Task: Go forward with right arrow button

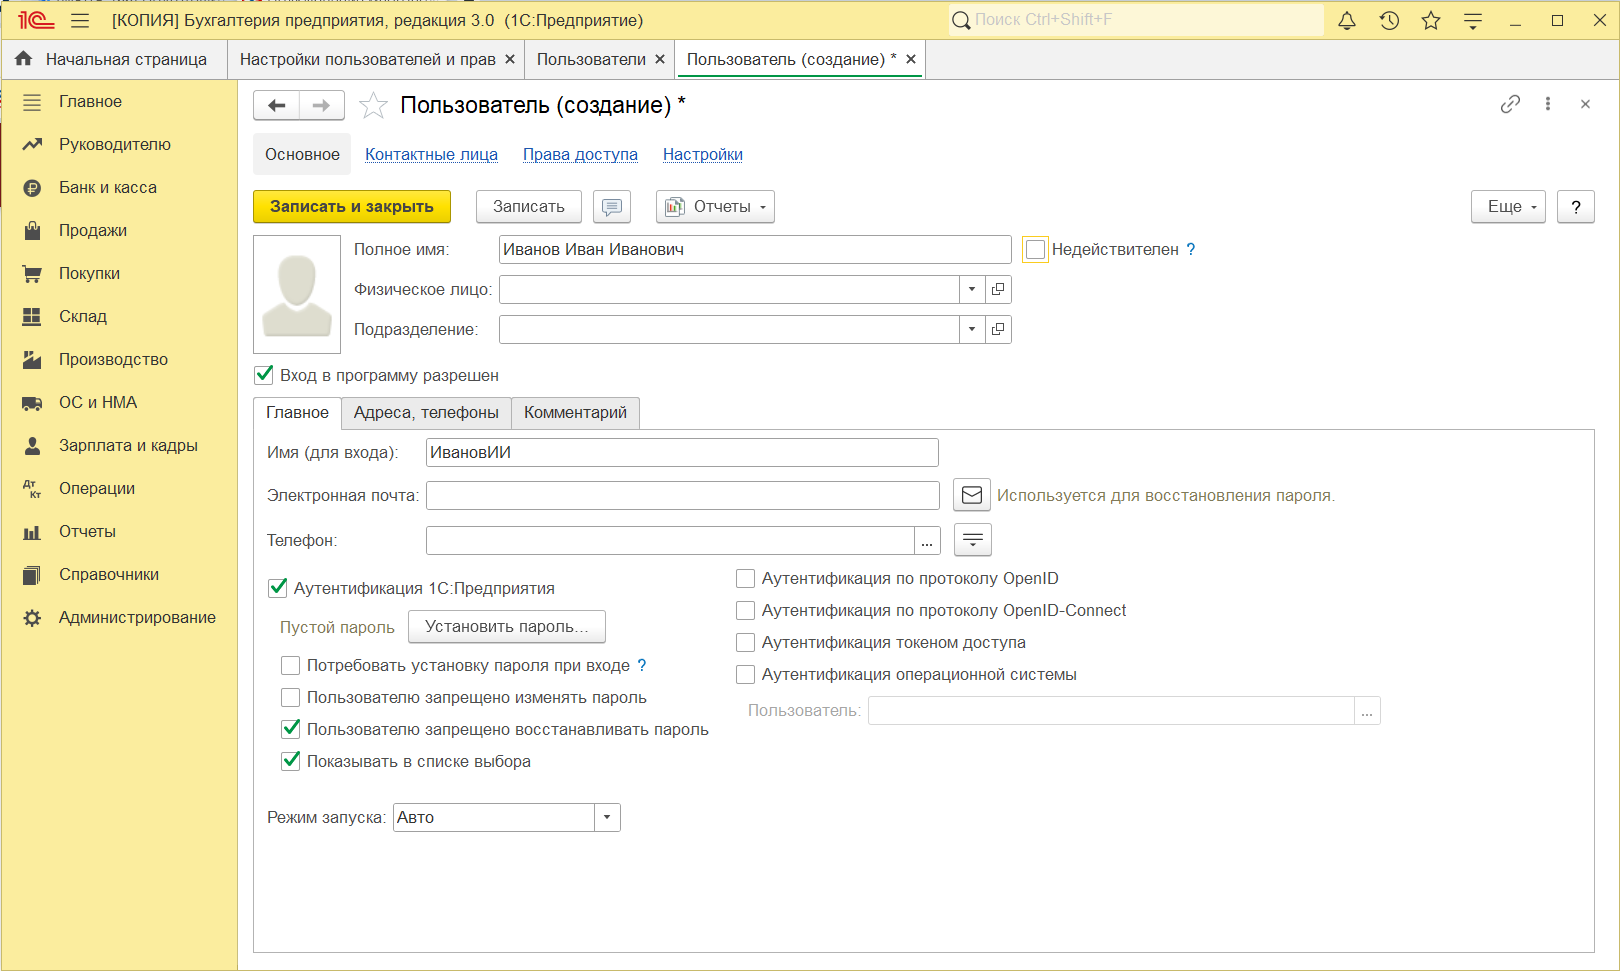Action: (321, 105)
